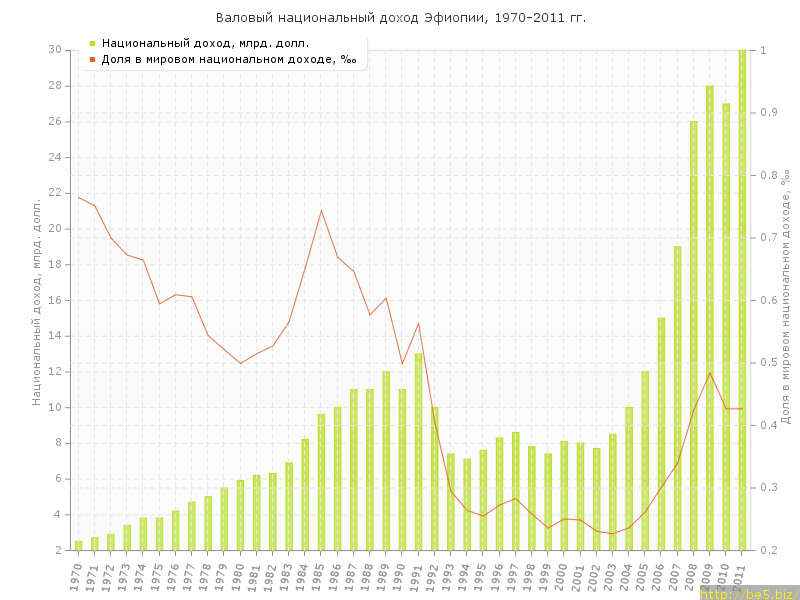Click the green bar for 1991
The height and width of the screenshot is (600, 800).
[418, 450]
